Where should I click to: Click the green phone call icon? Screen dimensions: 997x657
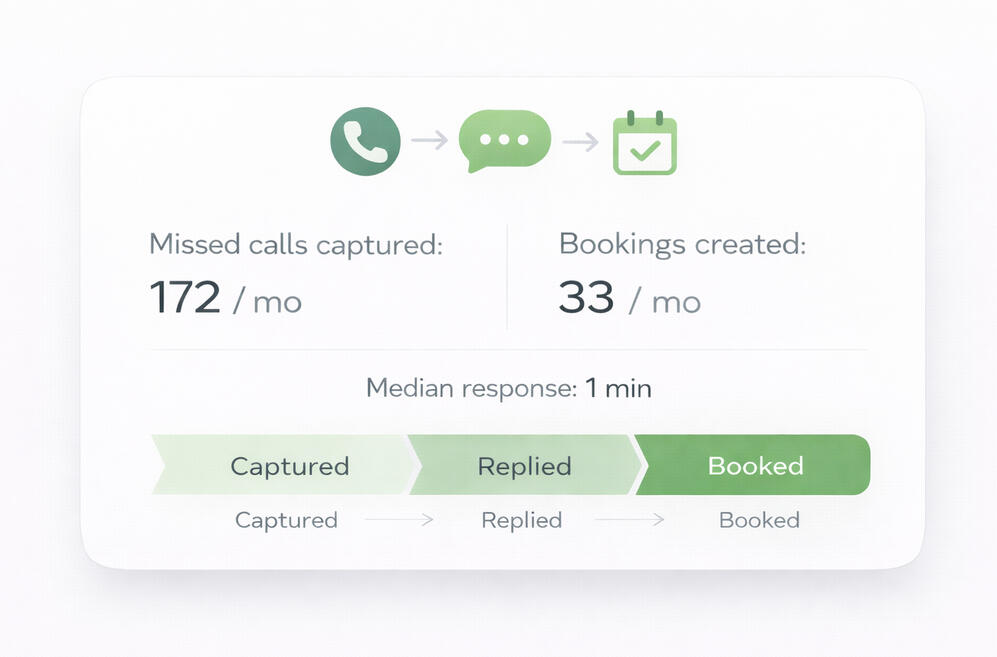click(x=365, y=141)
